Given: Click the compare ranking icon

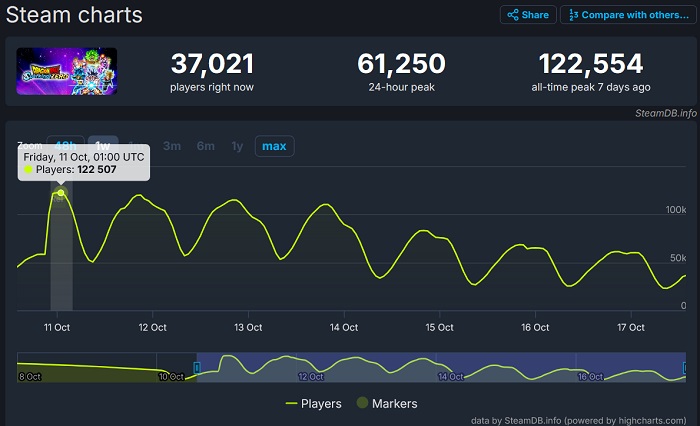Looking at the screenshot, I should pyautogui.click(x=574, y=15).
